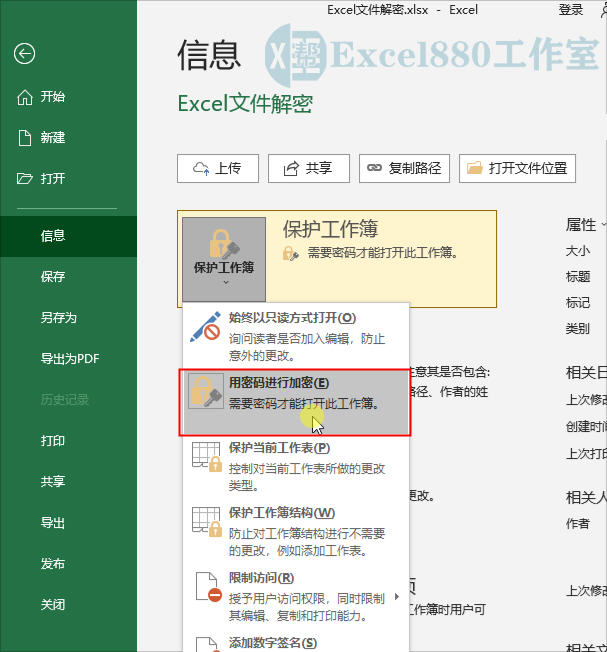
Task: Click the 标记 property label
Action: coord(578,303)
